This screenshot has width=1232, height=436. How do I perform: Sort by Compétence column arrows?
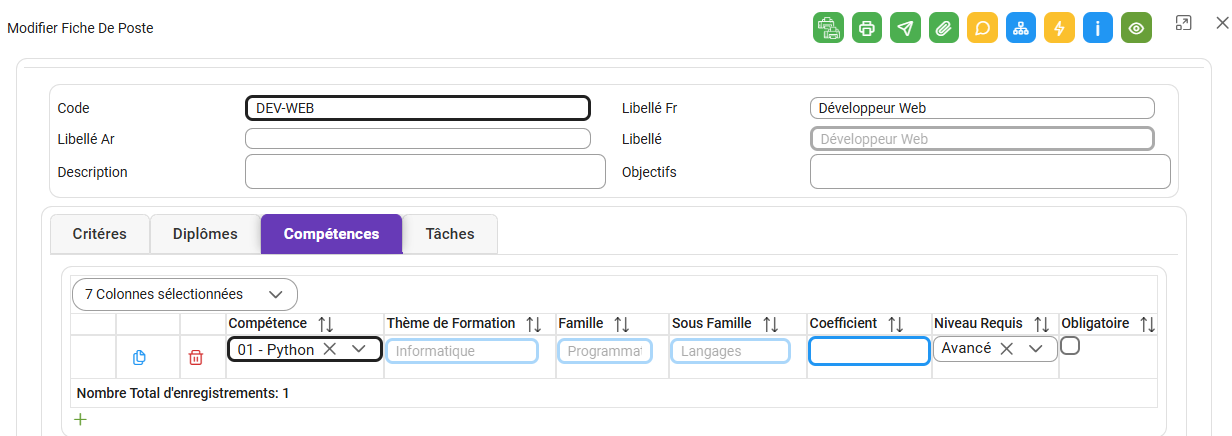tap(326, 324)
